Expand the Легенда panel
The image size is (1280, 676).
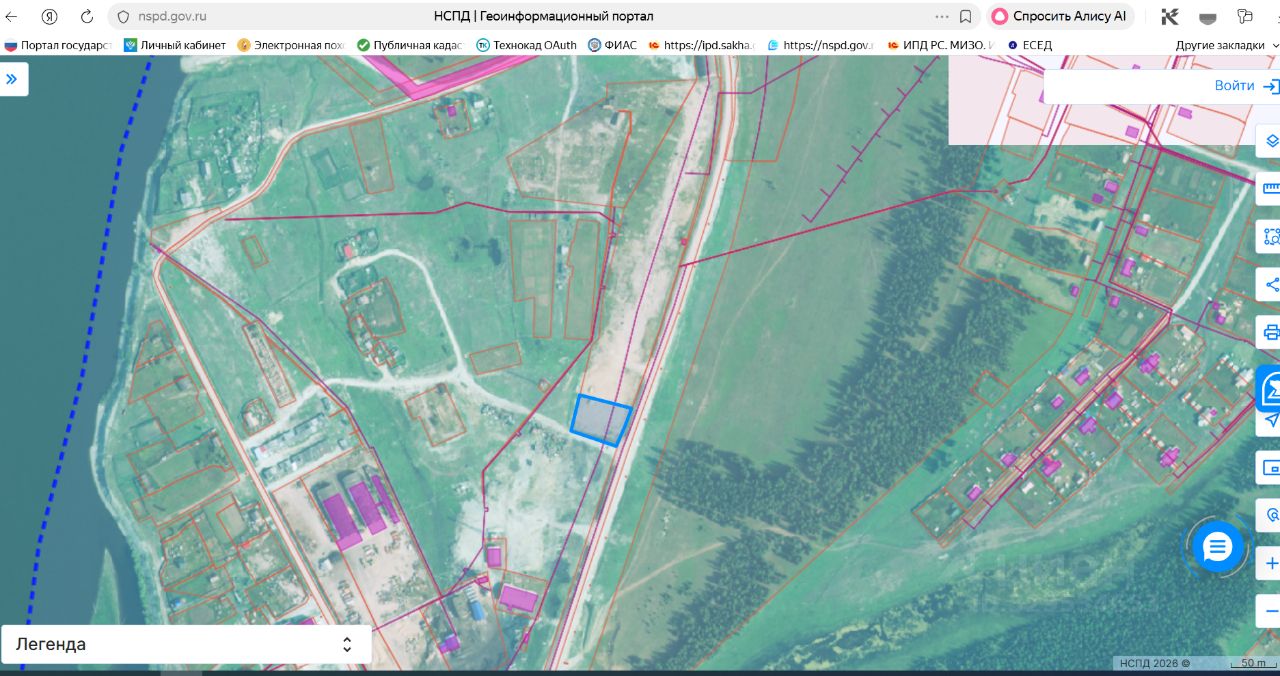(187, 645)
